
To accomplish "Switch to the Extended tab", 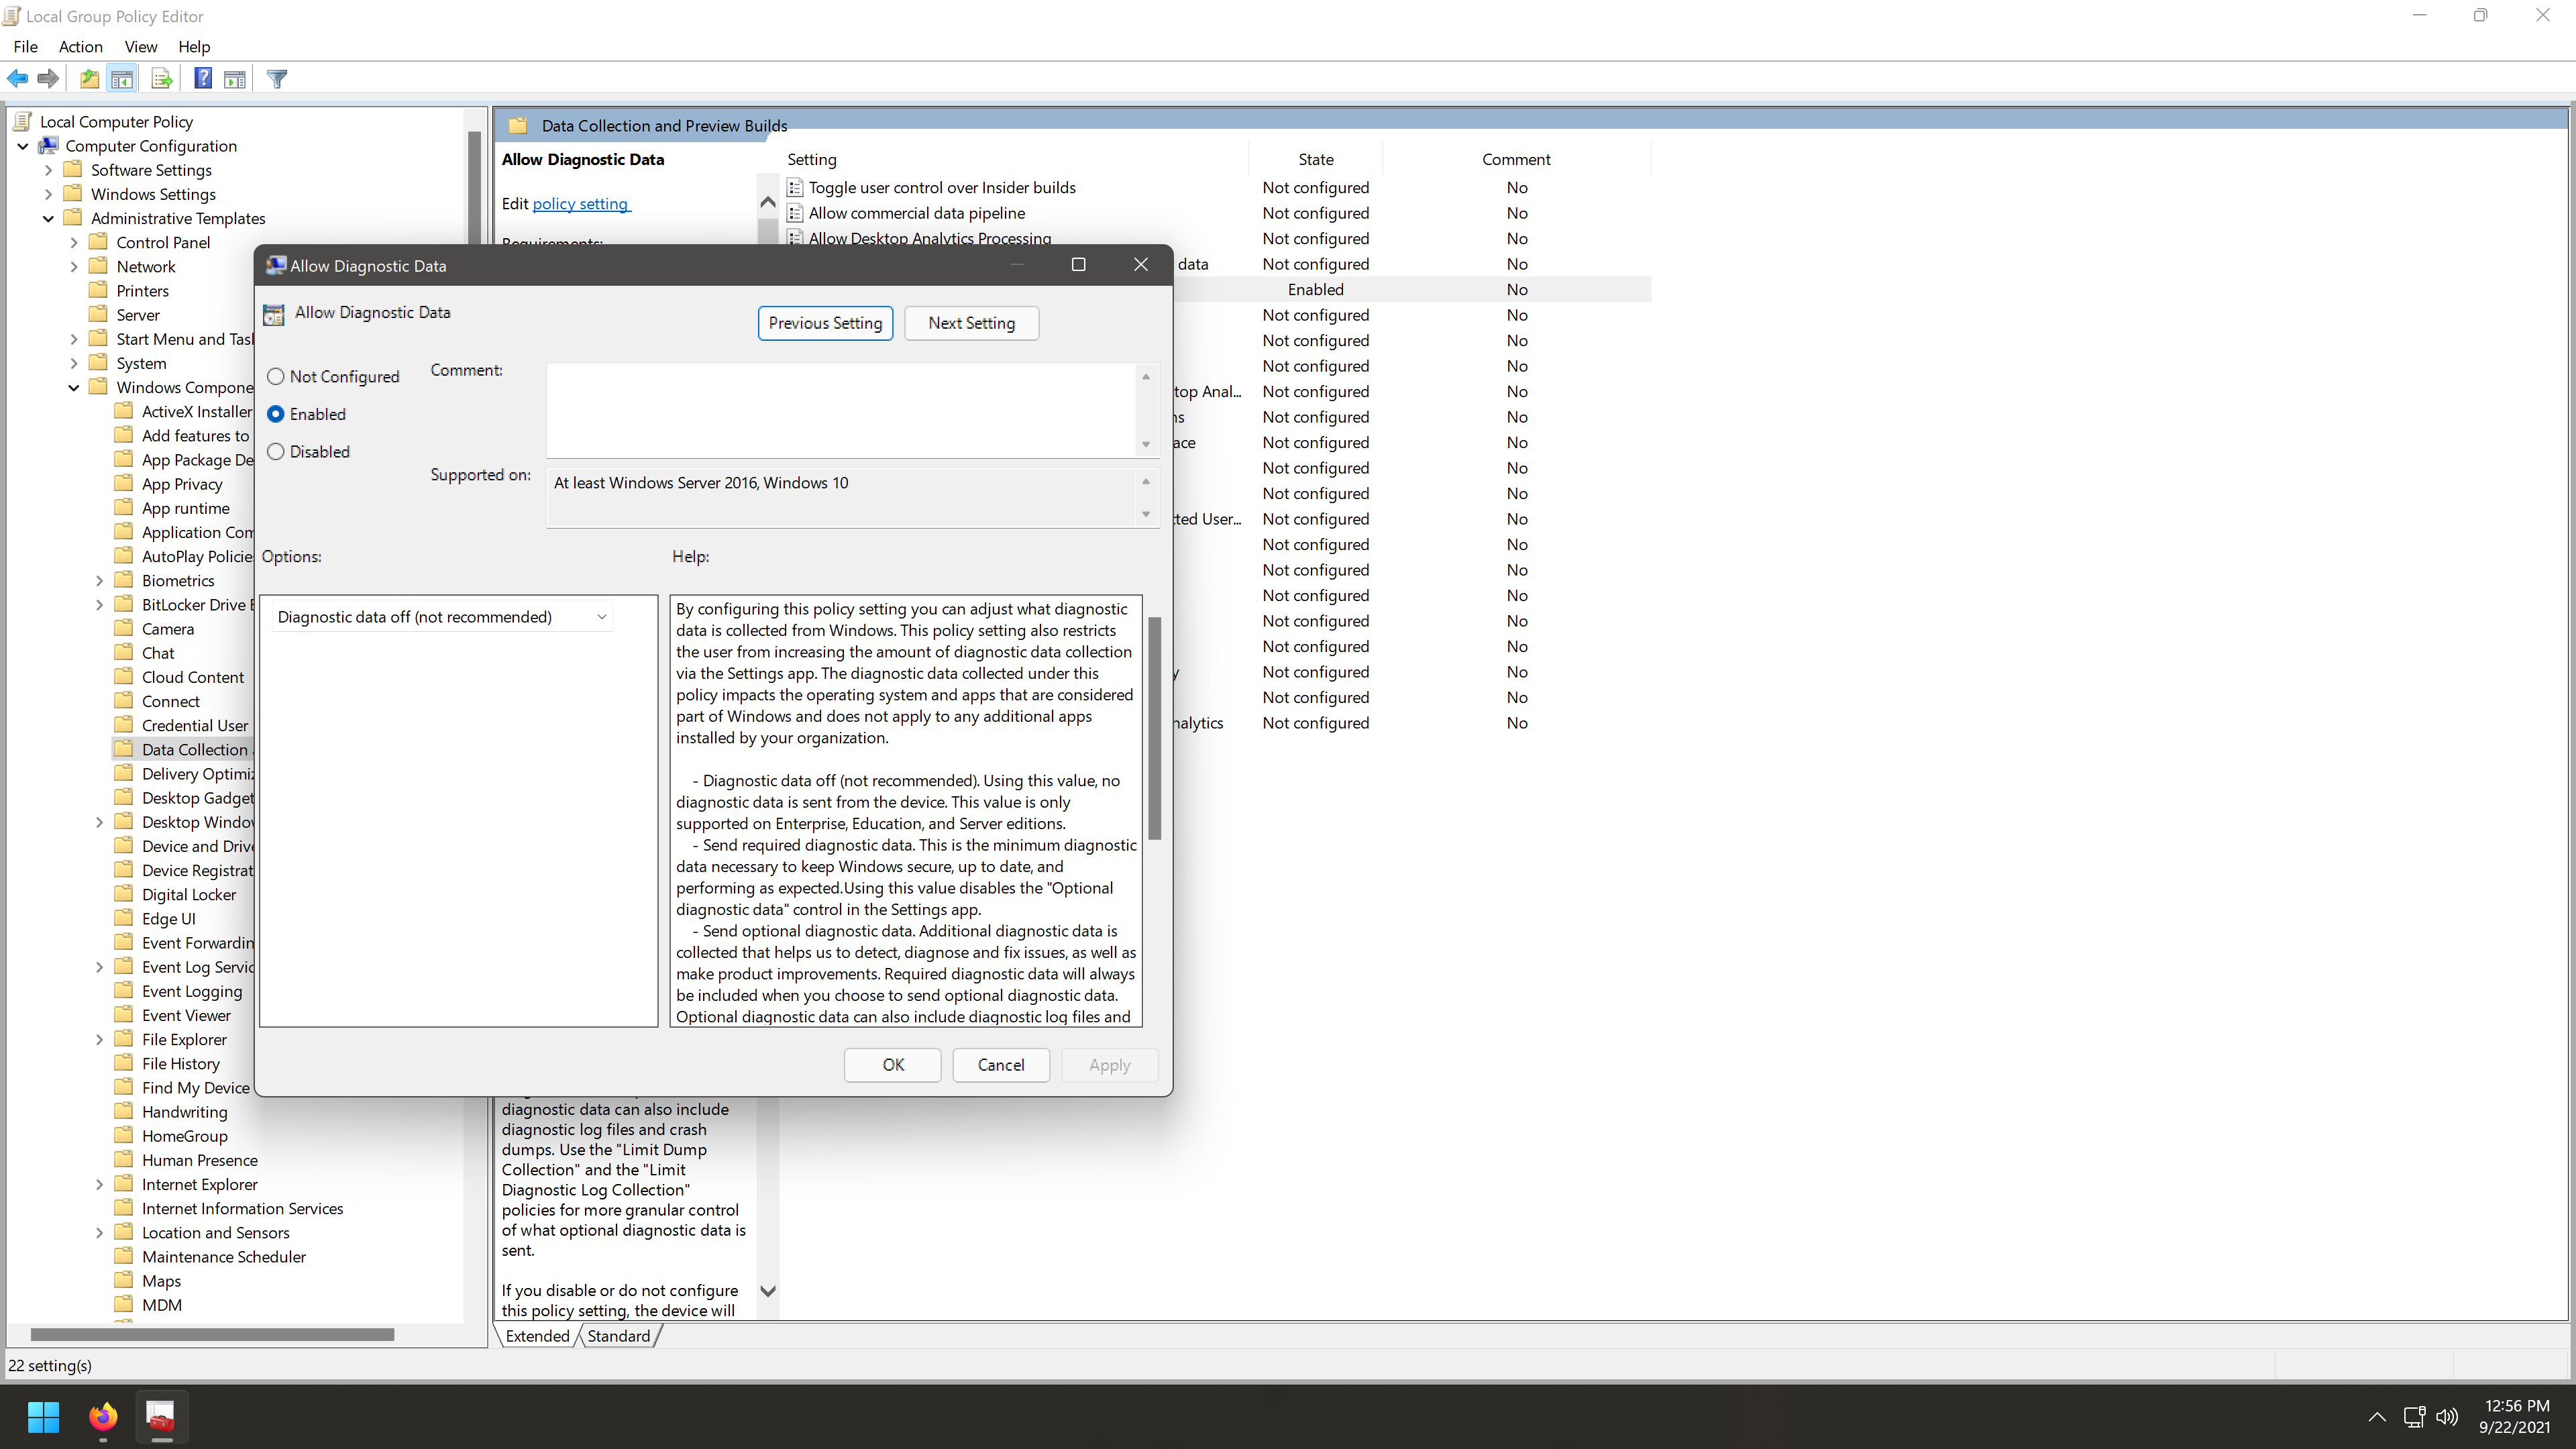I will coord(537,1335).
